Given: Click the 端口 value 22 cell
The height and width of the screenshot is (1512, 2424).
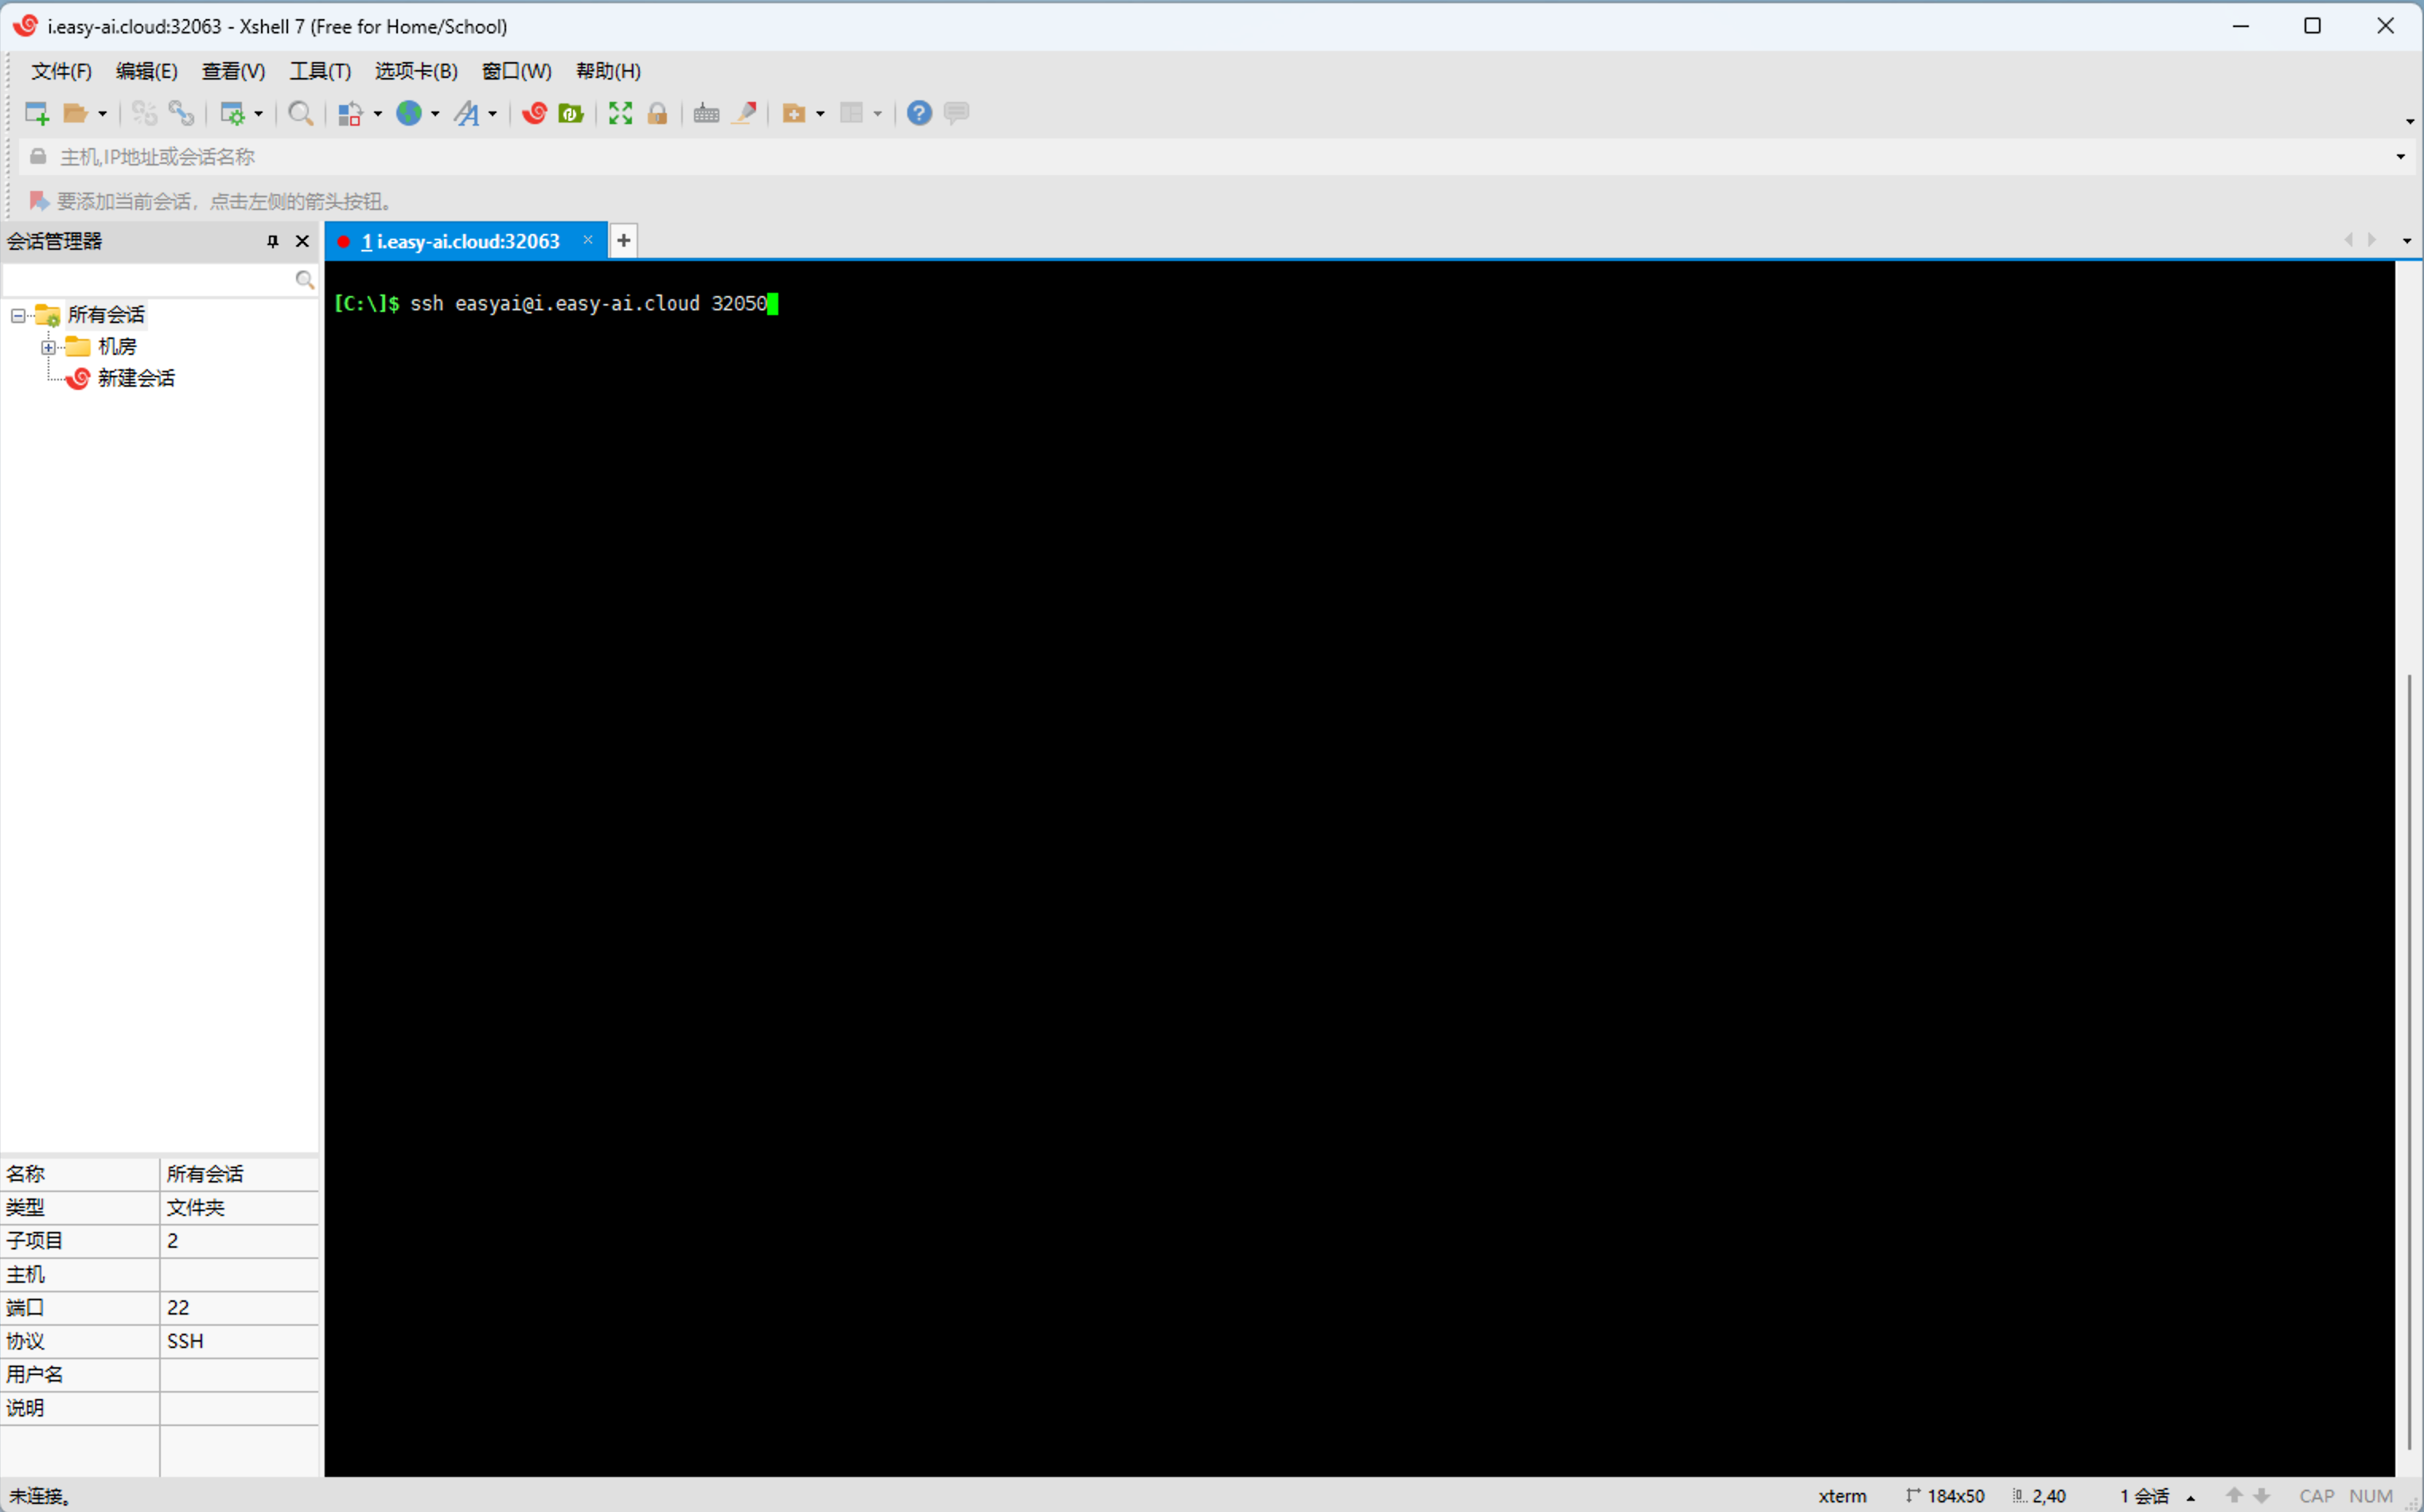Looking at the screenshot, I should click(239, 1308).
